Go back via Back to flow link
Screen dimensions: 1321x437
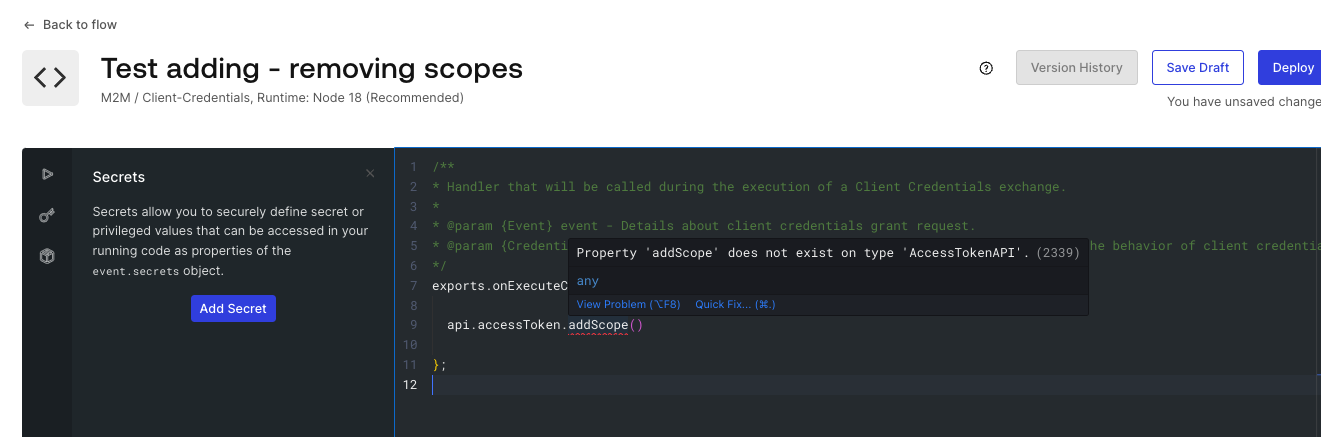pos(70,24)
